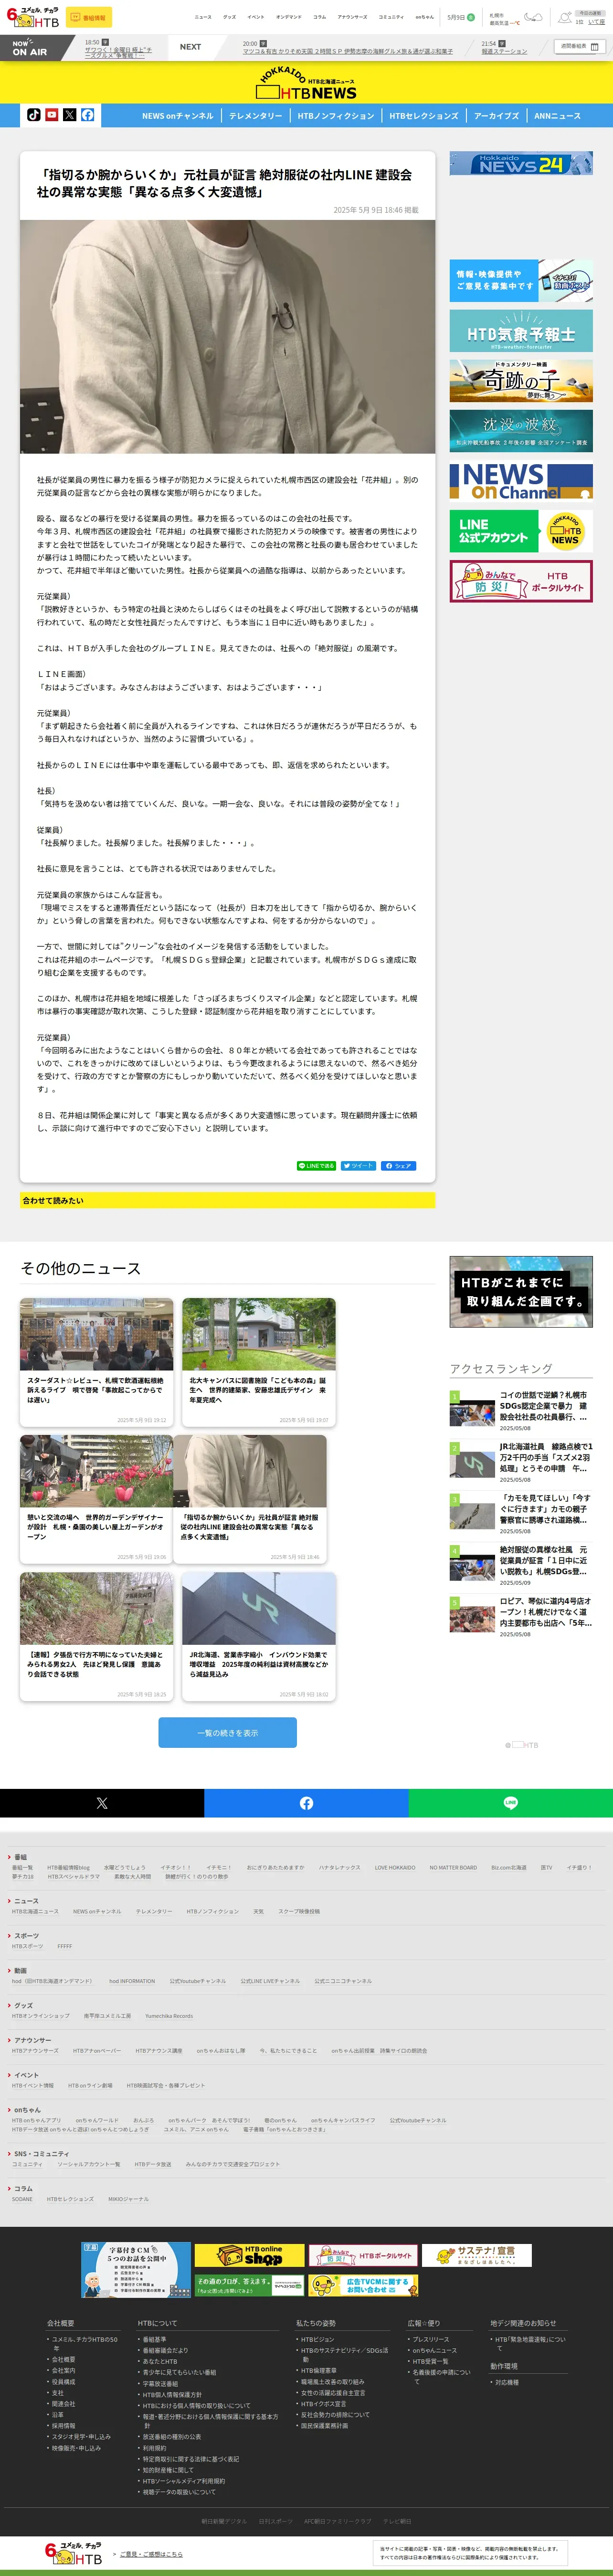Open NEWS onチャンネル menu item
613x2576 pixels.
[x=177, y=116]
